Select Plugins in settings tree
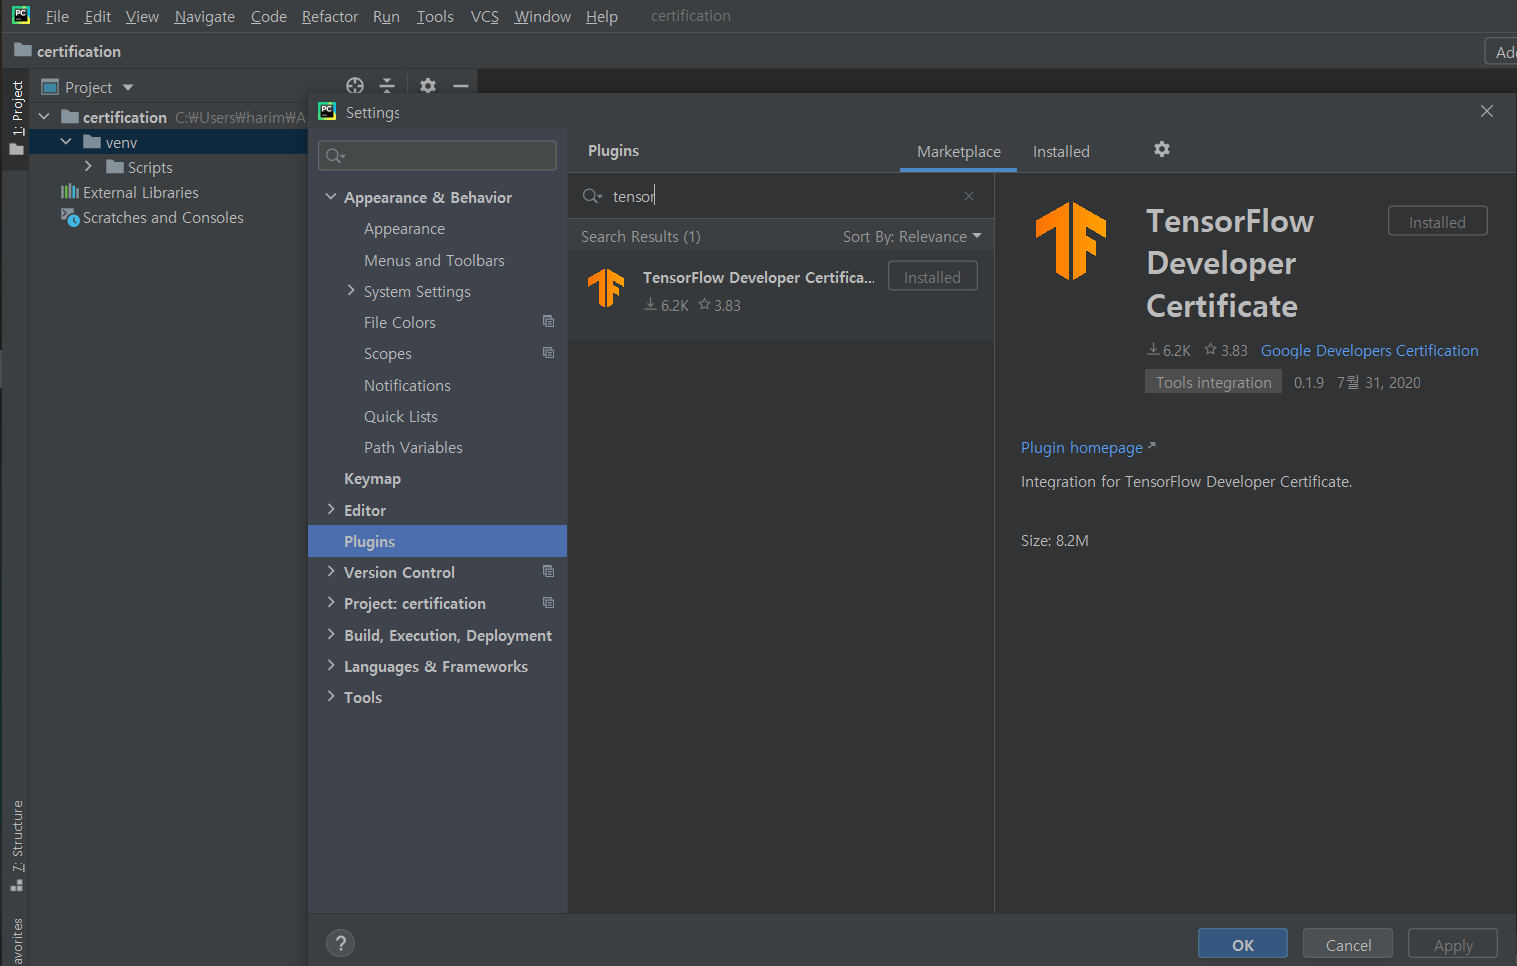 [x=437, y=541]
